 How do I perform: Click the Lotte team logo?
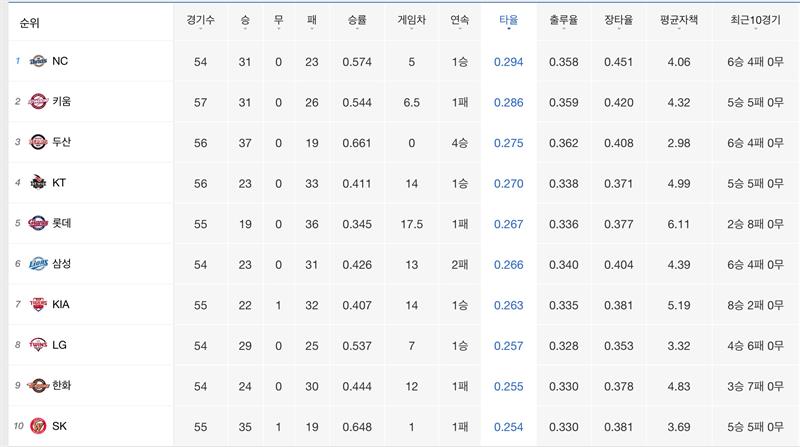[x=38, y=223]
